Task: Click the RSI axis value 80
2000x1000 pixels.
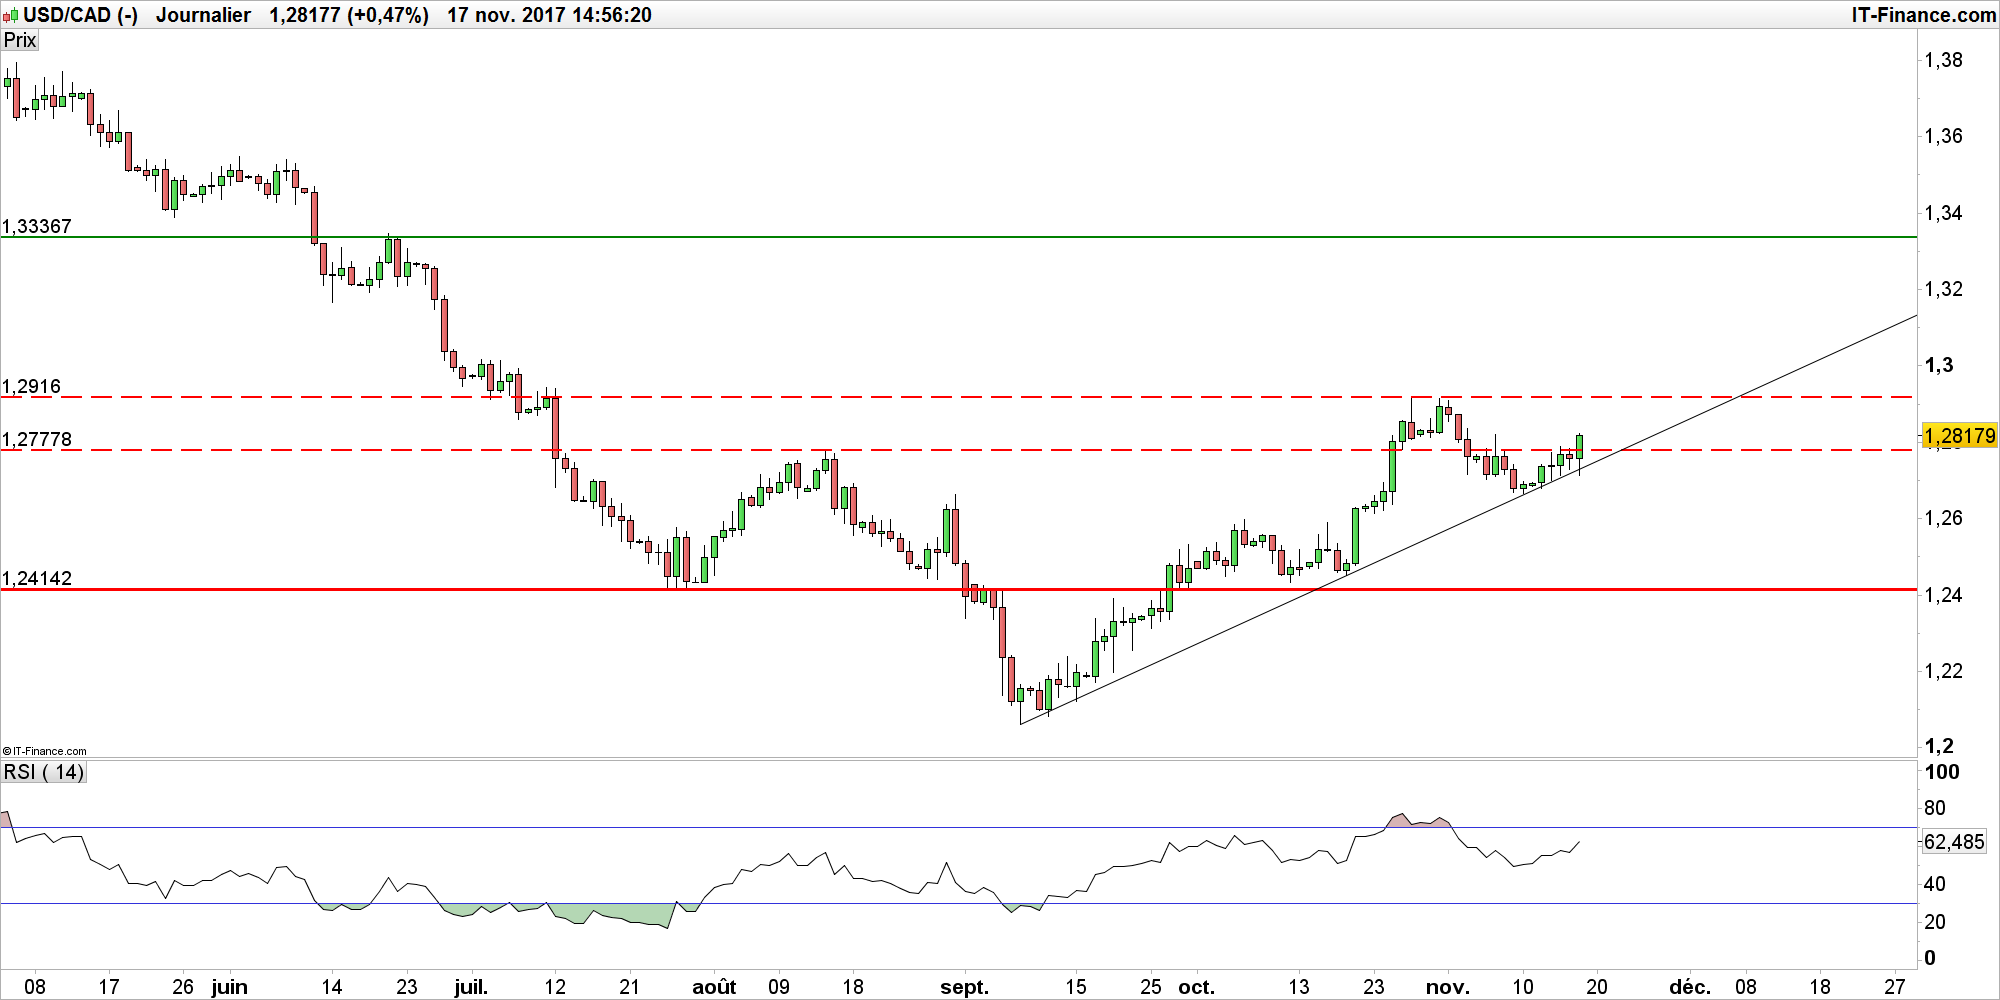Action: (x=1935, y=808)
